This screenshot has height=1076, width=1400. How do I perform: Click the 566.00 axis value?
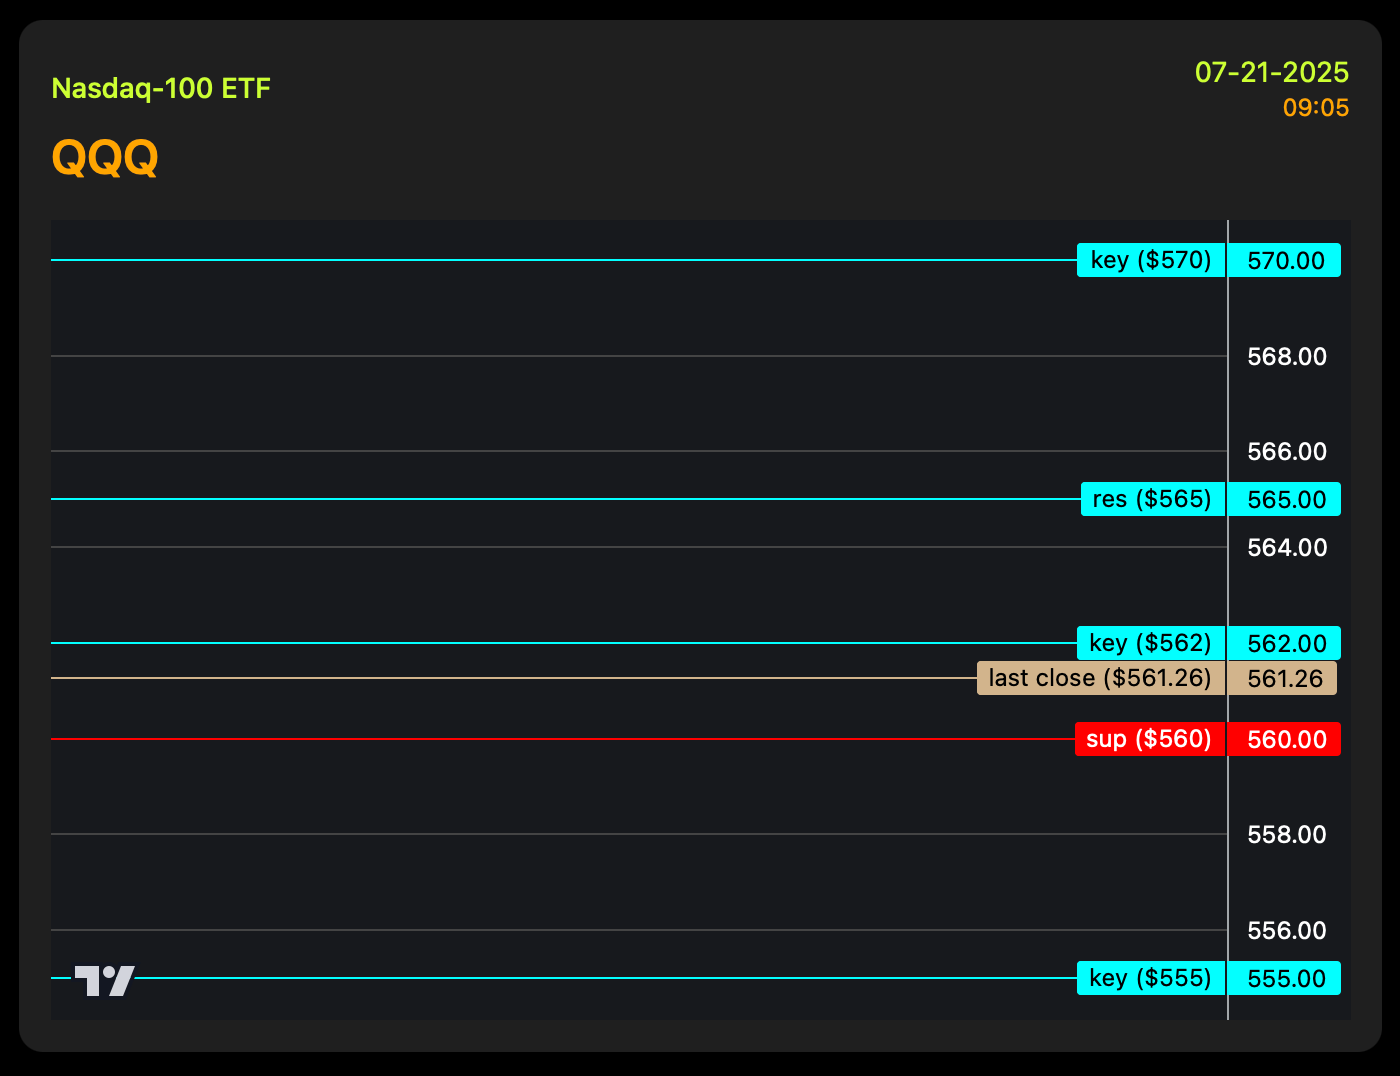coord(1287,451)
